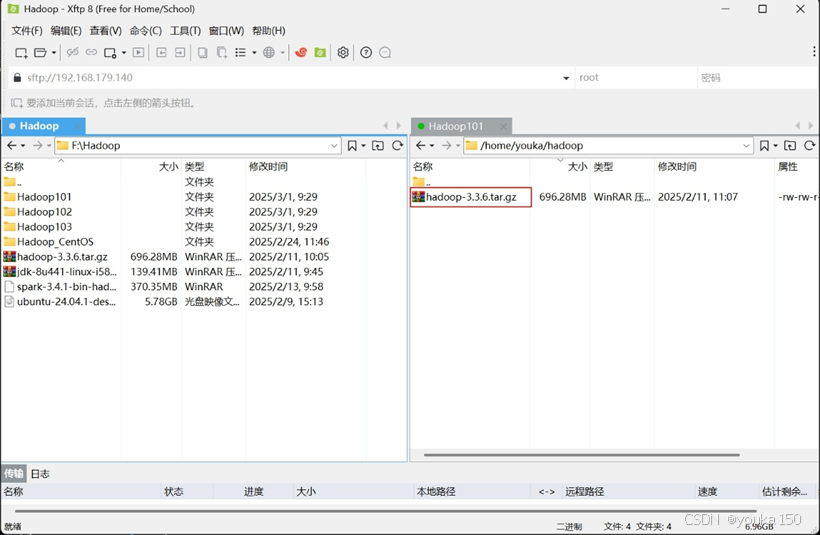This screenshot has height=535, width=820.
Task: Go back in remote /home/youka/hadoop pane
Action: (x=421, y=145)
